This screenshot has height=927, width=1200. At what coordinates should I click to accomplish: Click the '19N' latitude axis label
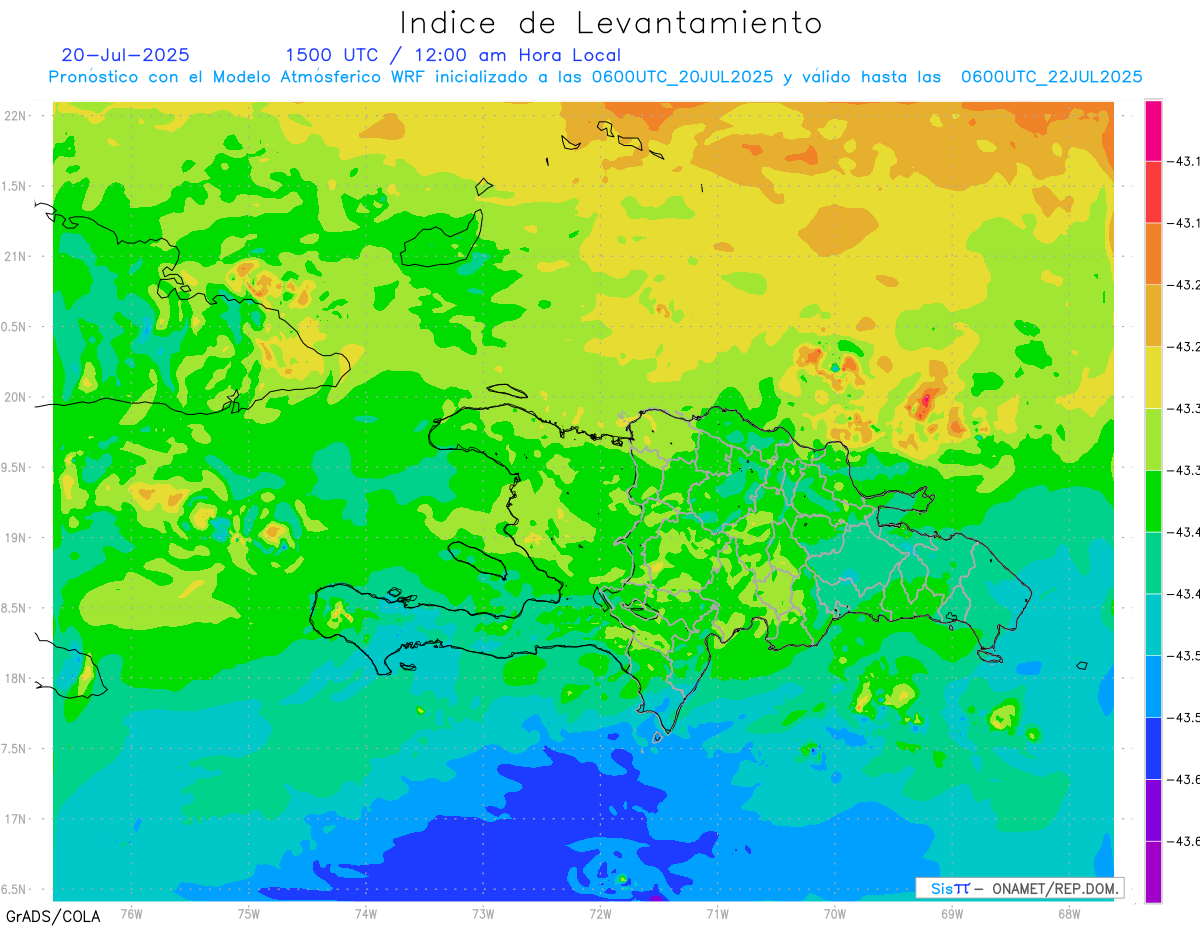click(x=17, y=538)
